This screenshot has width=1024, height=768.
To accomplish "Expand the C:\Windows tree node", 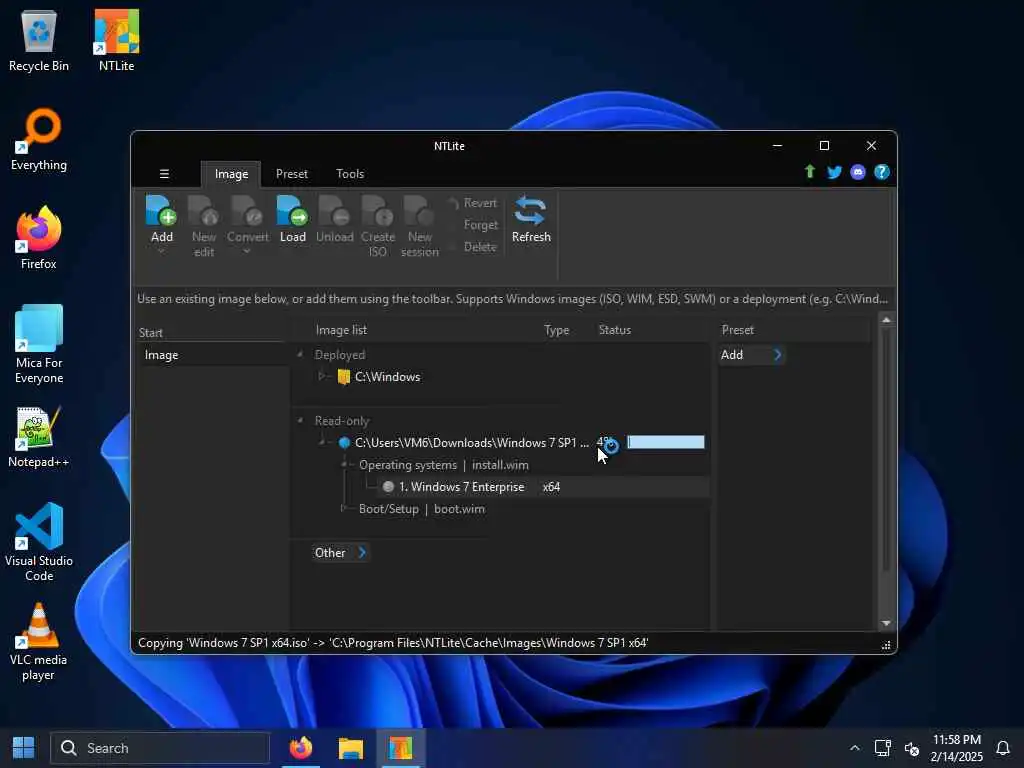I will click(x=322, y=376).
